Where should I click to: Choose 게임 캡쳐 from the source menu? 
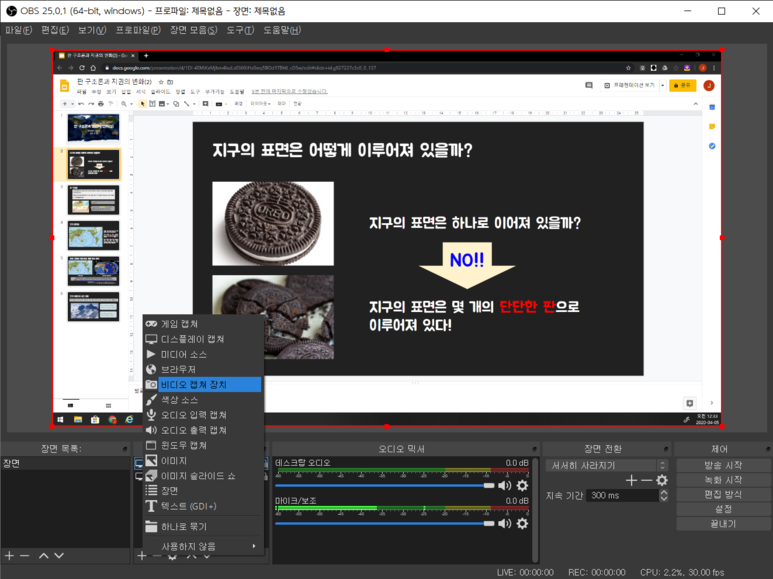click(203, 324)
